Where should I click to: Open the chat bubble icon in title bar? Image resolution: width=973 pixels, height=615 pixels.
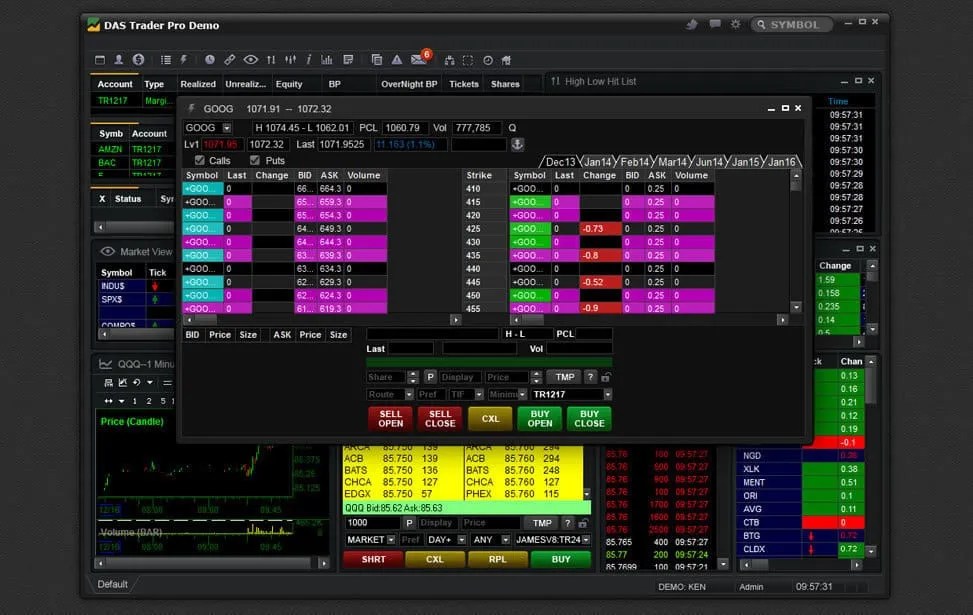(x=715, y=24)
